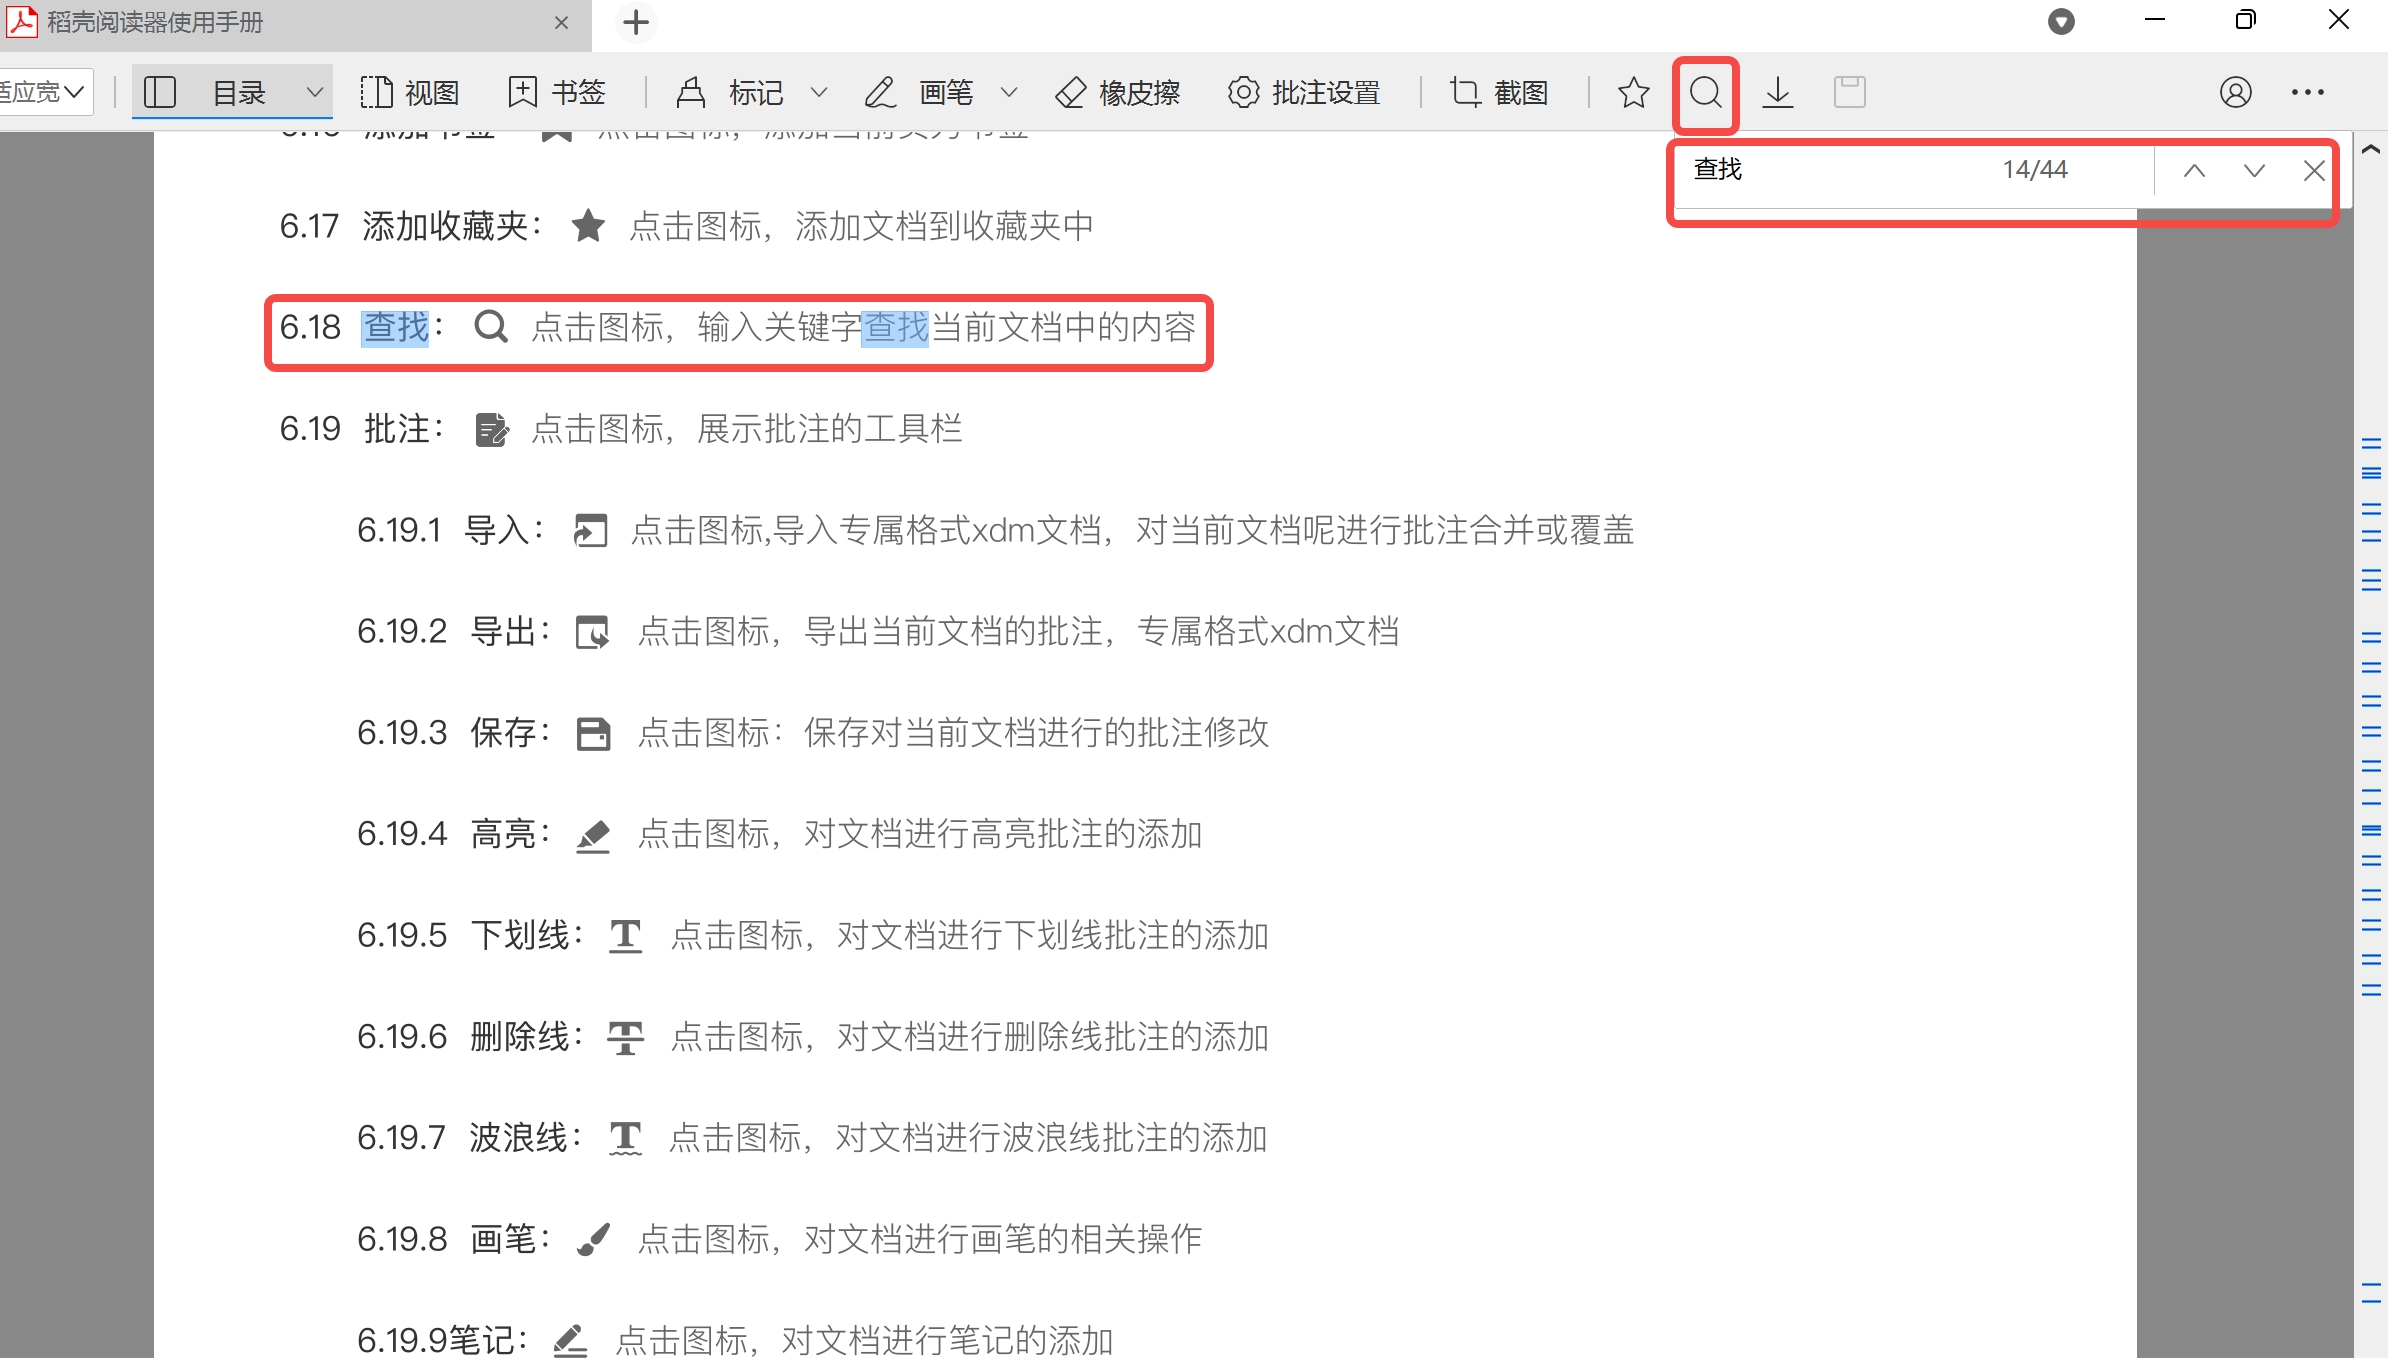Click the wavy line icon in line 6.19.7
Screen dimensions: 2388x1358
click(626, 1138)
